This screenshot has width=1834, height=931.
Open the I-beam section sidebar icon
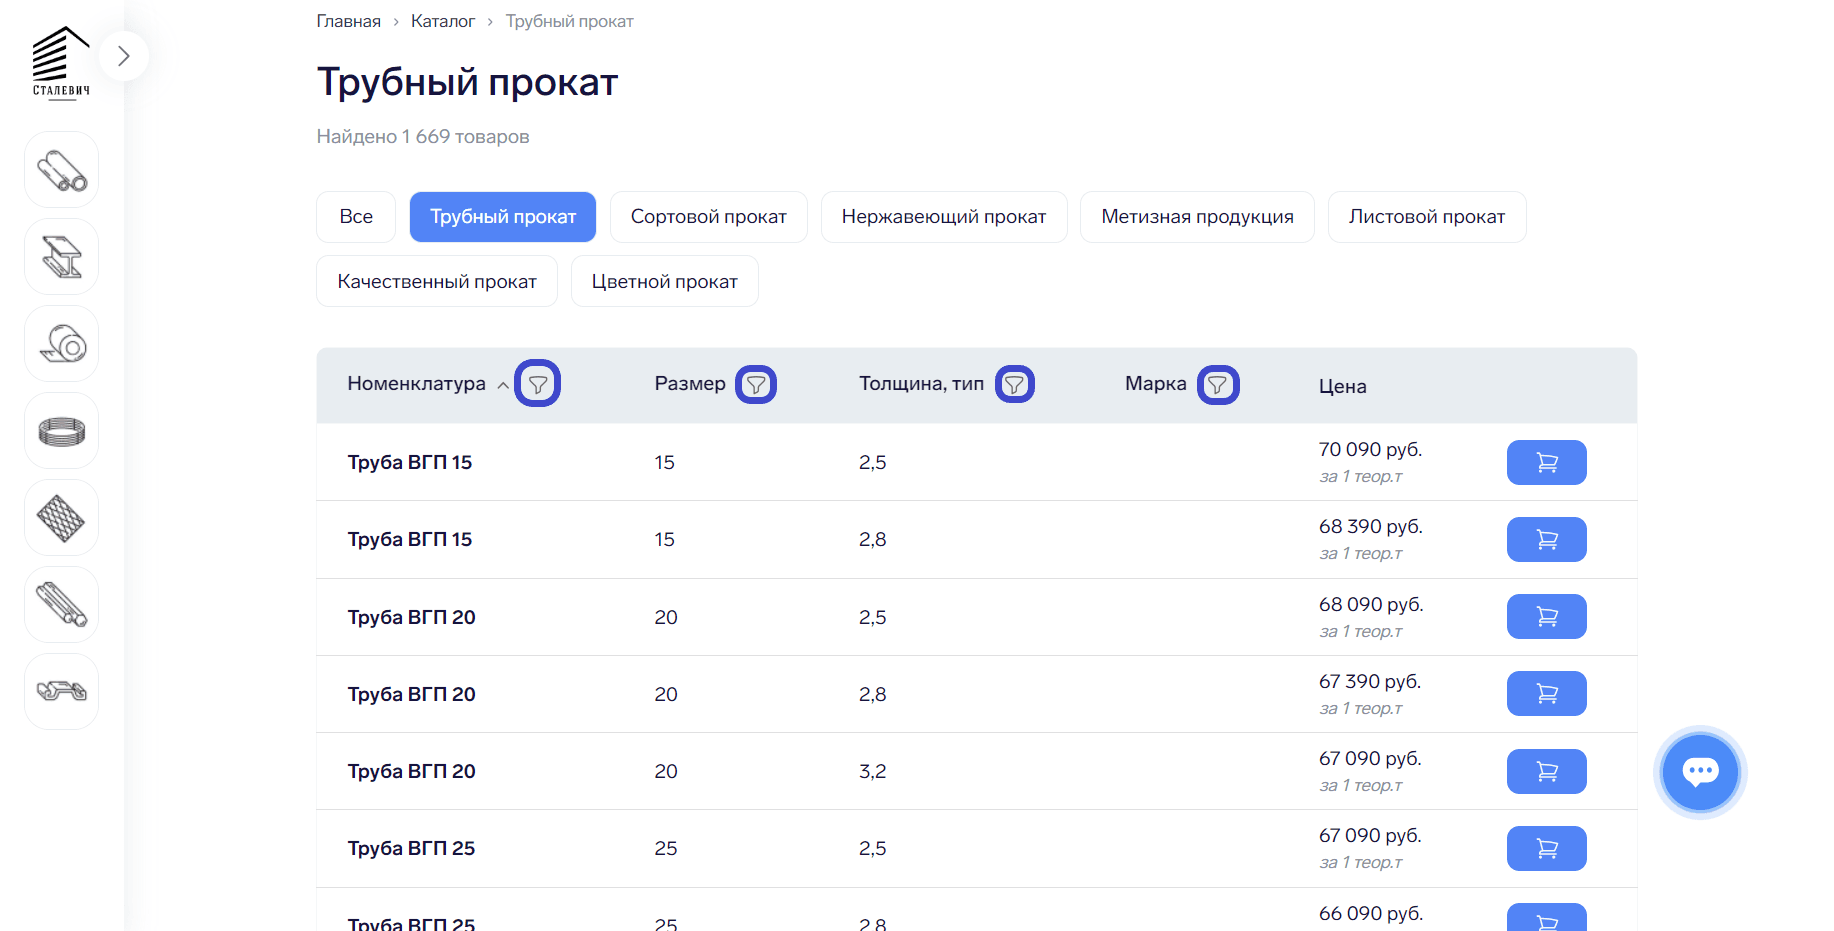[62, 257]
